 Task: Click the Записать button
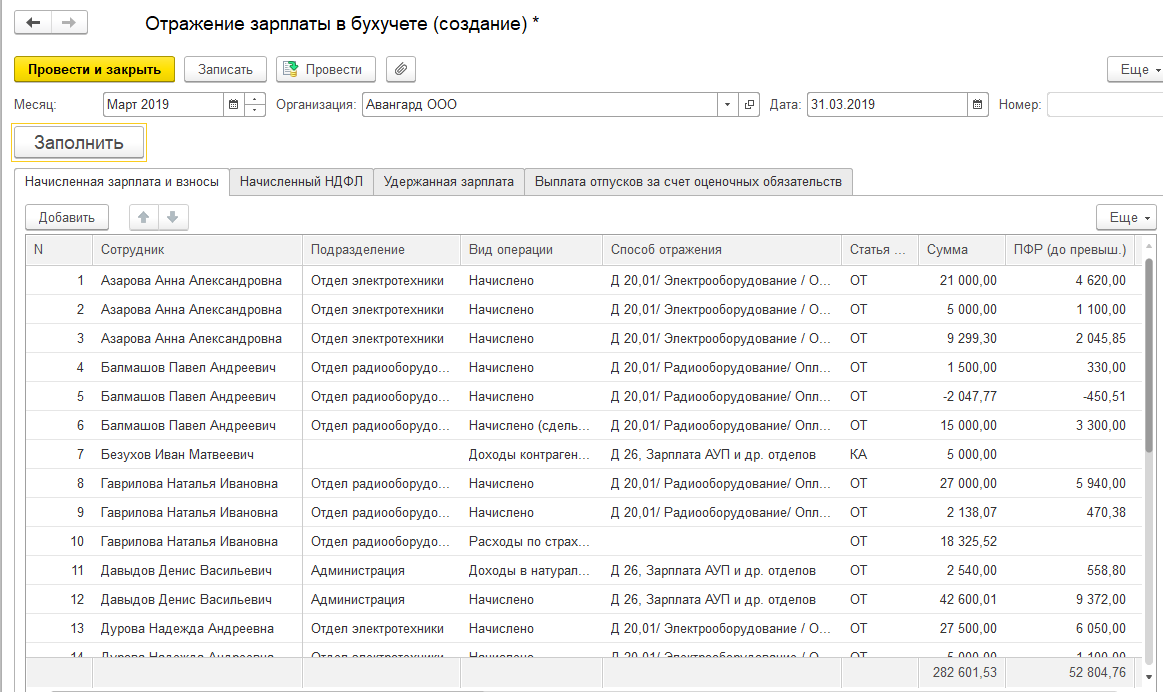pyautogui.click(x=225, y=69)
